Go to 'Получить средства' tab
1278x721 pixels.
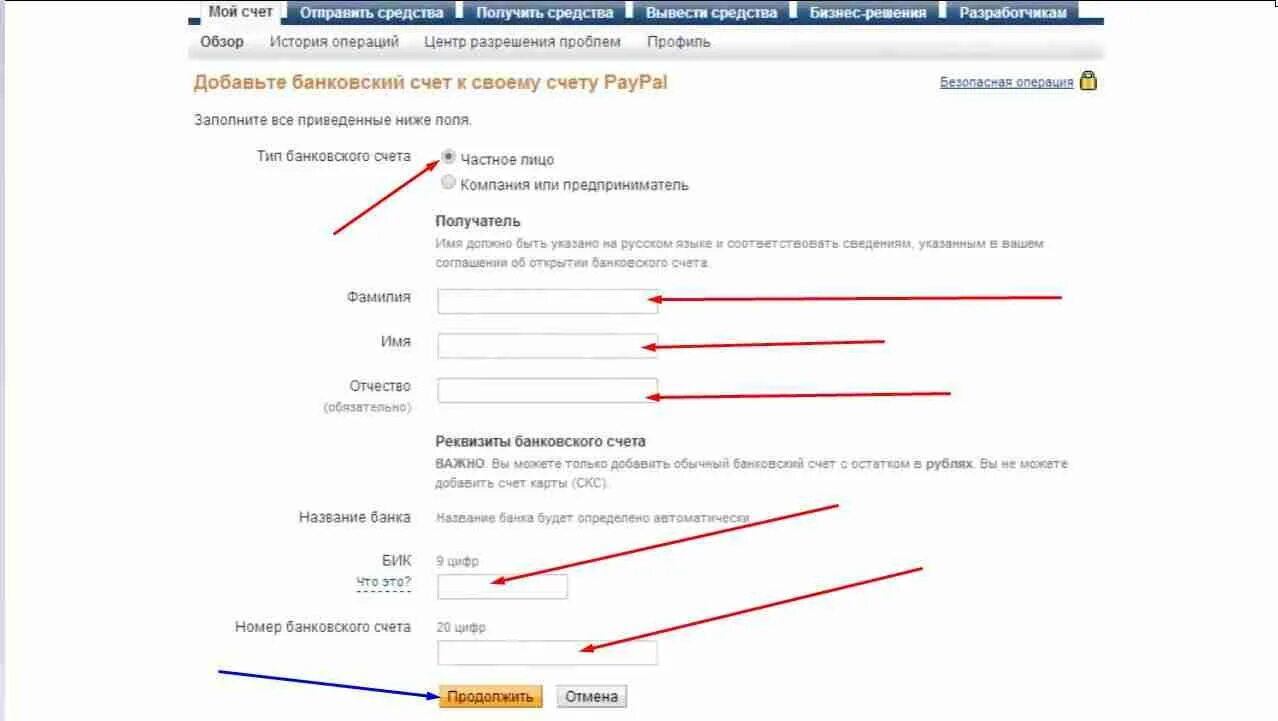click(x=544, y=13)
